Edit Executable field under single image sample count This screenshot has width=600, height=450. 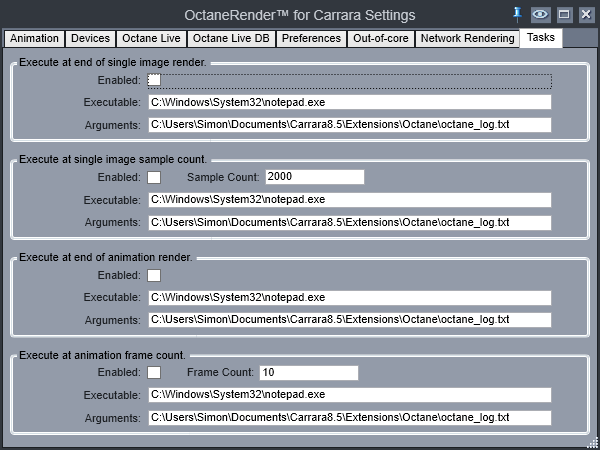point(350,200)
